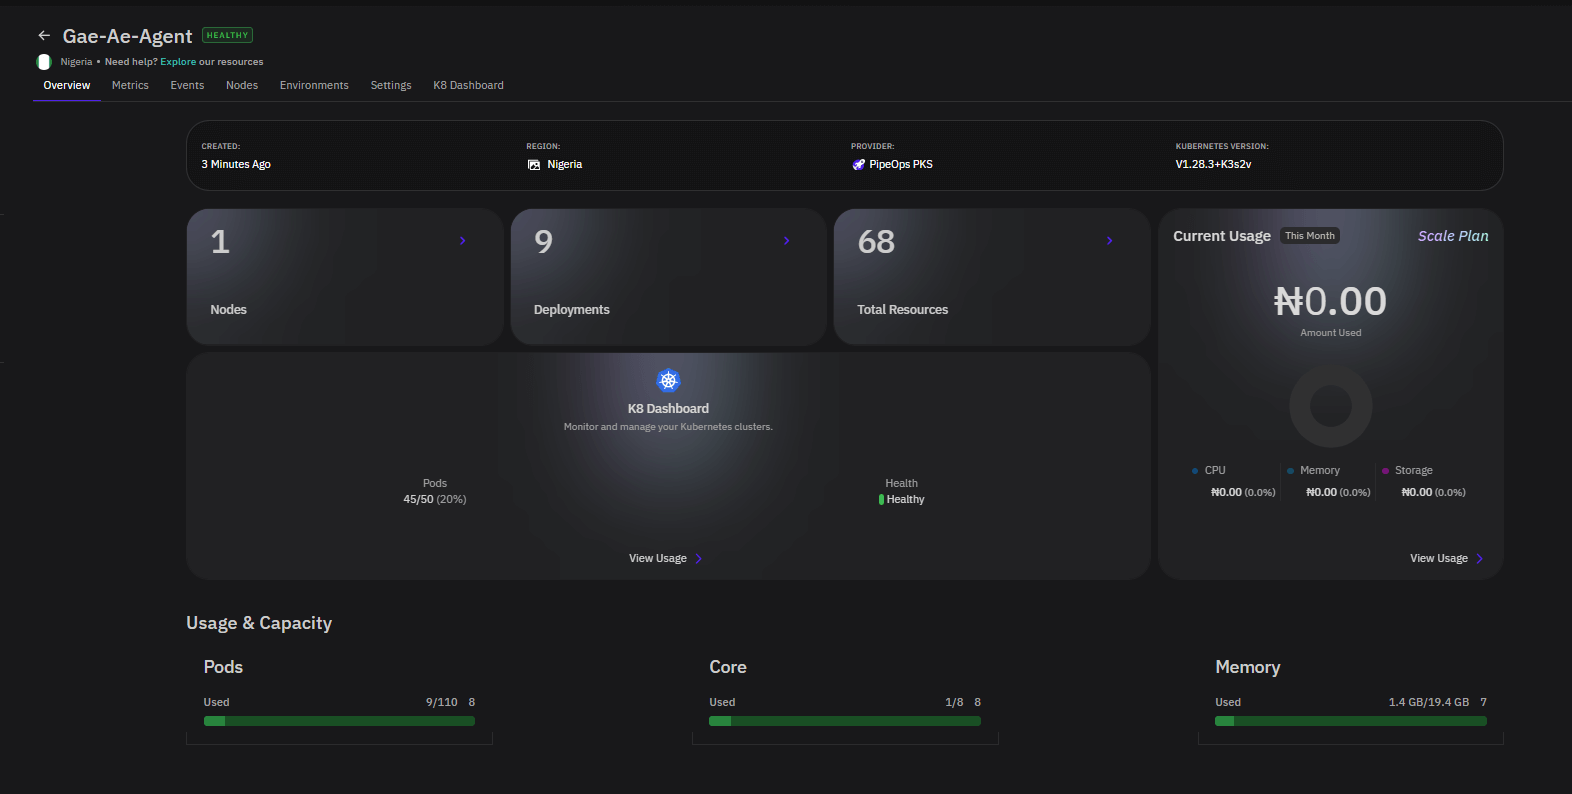Viewport: 1572px width, 794px height.
Task: Click the Memory usage progress bar
Action: [1351, 721]
